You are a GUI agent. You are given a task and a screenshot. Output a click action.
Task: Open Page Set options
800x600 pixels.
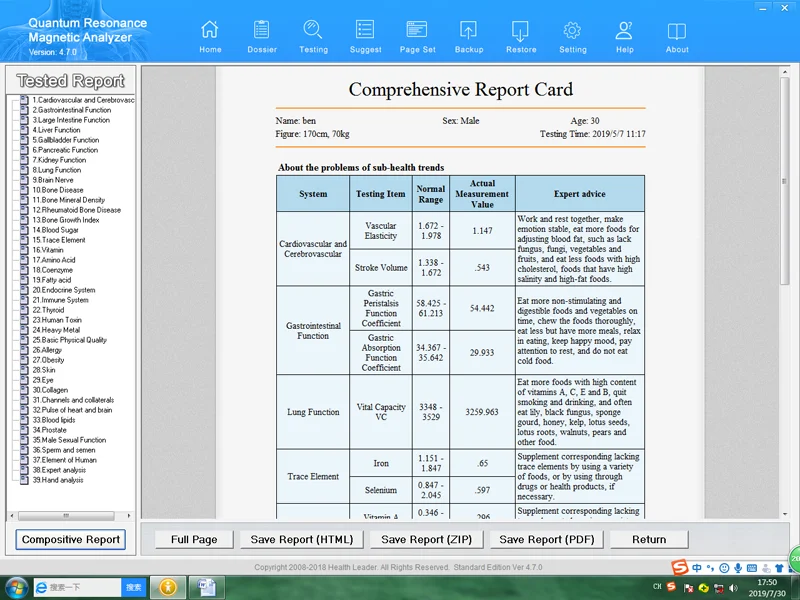[417, 35]
